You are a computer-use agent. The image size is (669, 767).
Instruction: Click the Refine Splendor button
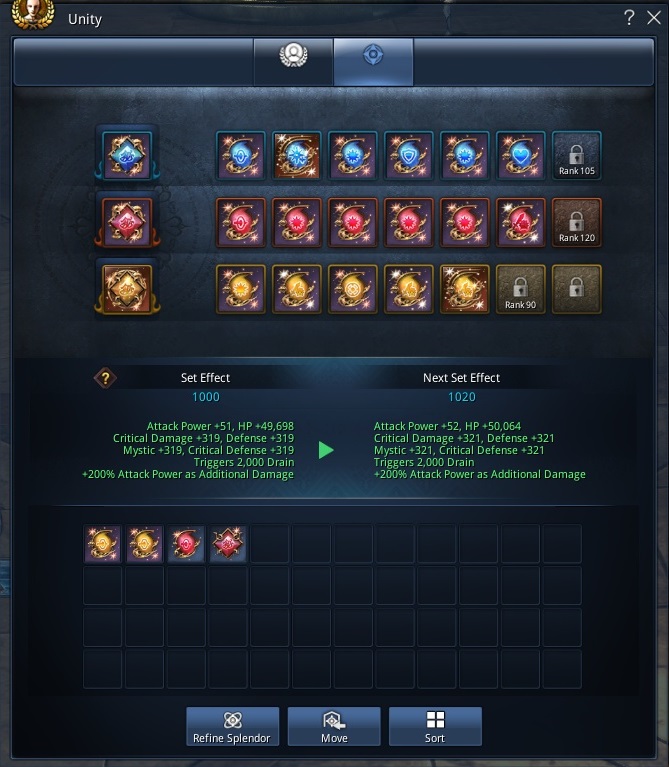point(232,726)
